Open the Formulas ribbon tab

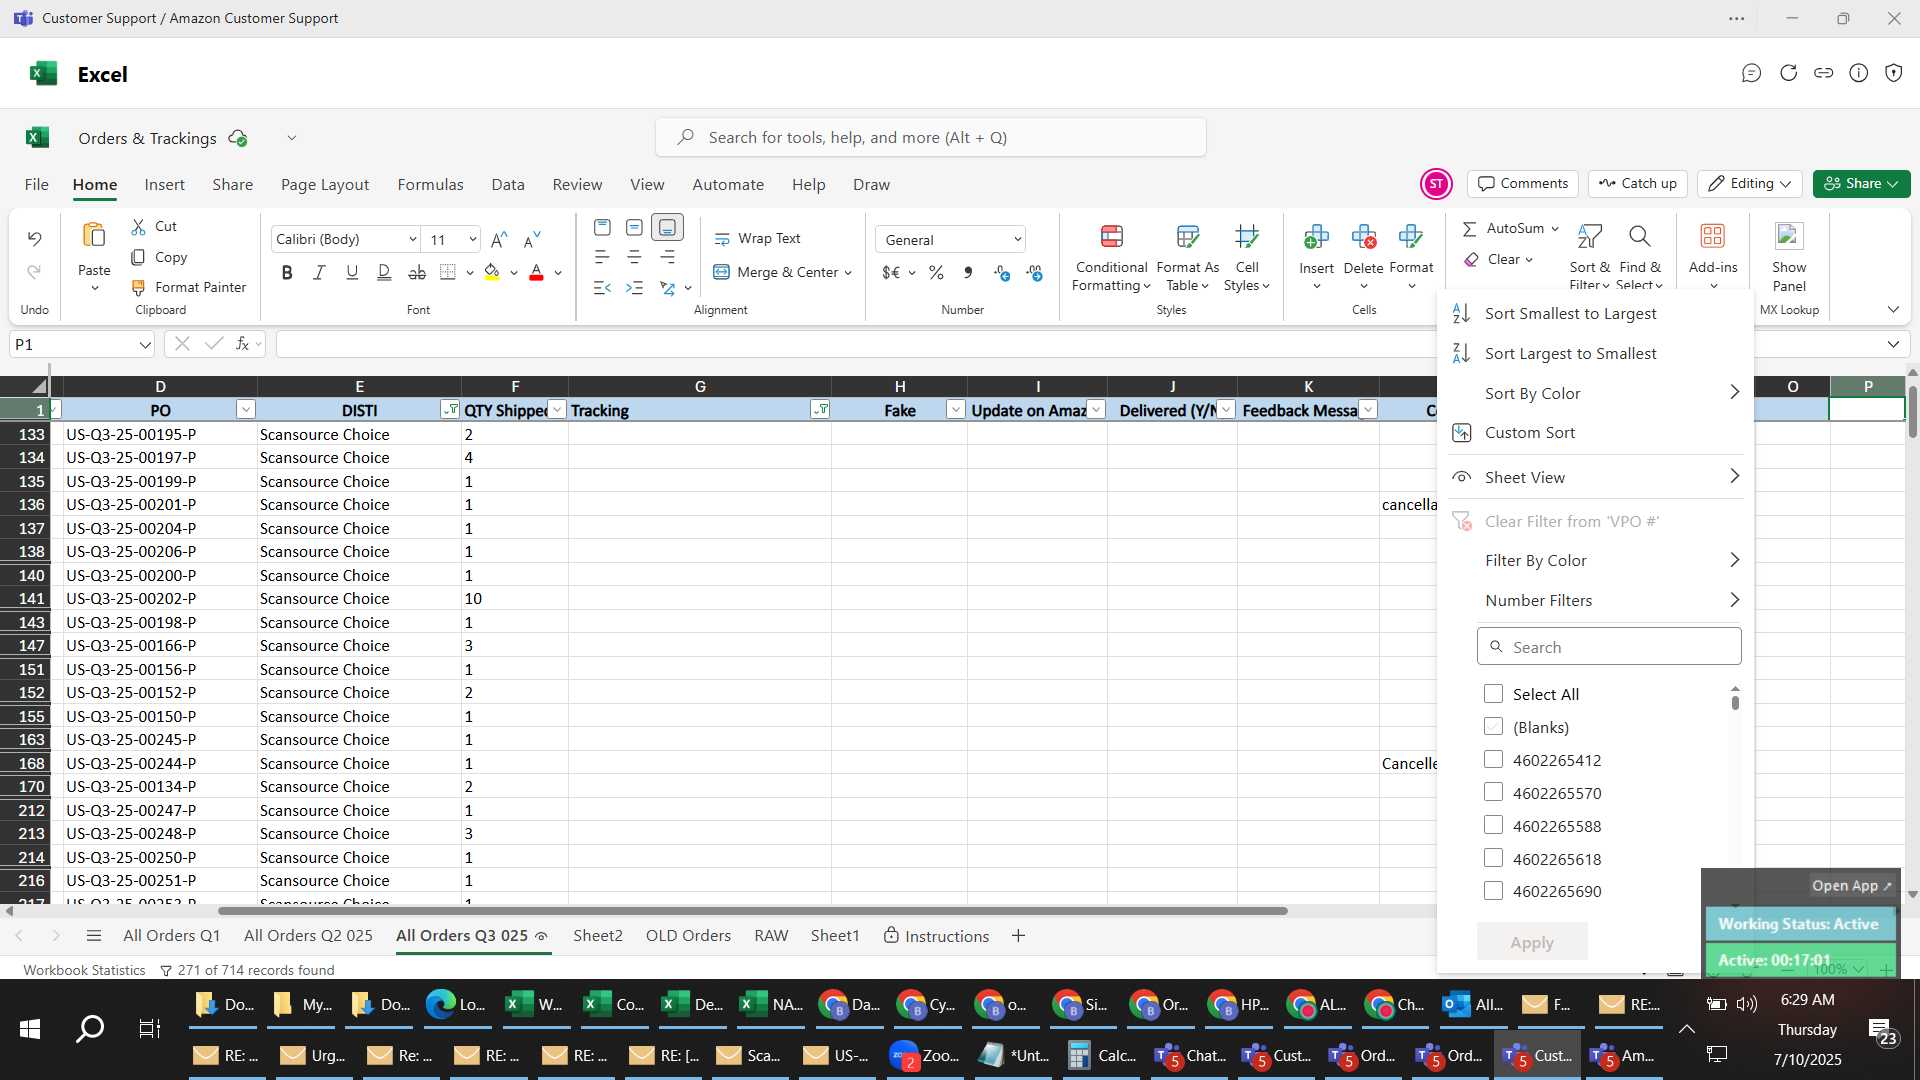coord(430,185)
